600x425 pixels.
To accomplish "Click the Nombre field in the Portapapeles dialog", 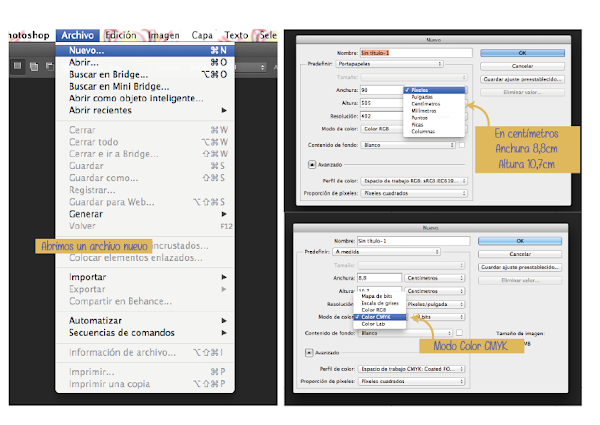I will 416,53.
